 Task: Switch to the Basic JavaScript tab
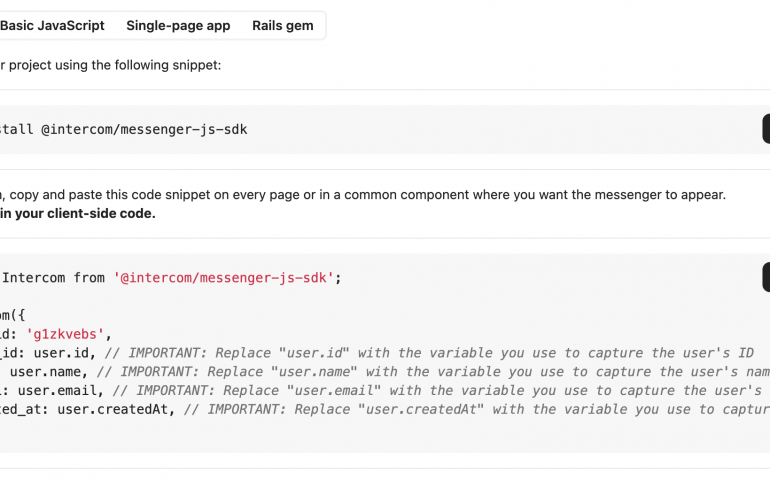click(52, 26)
